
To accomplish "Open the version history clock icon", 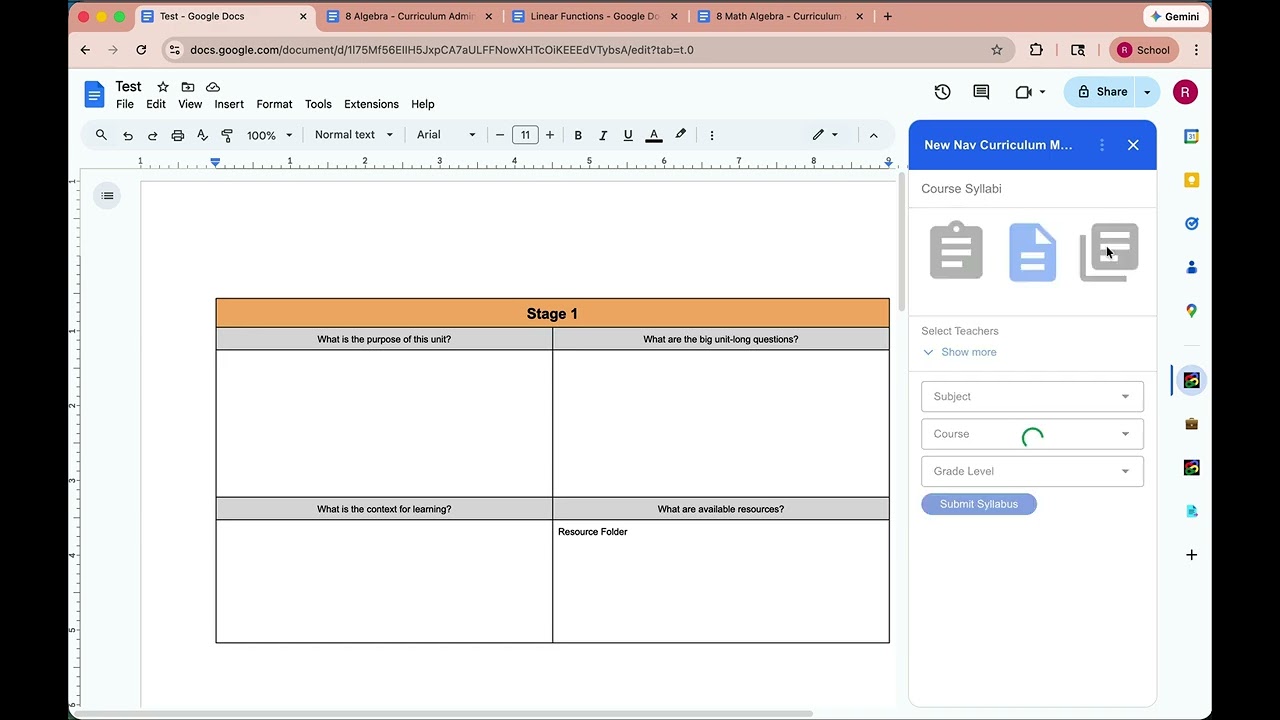I will point(942,92).
